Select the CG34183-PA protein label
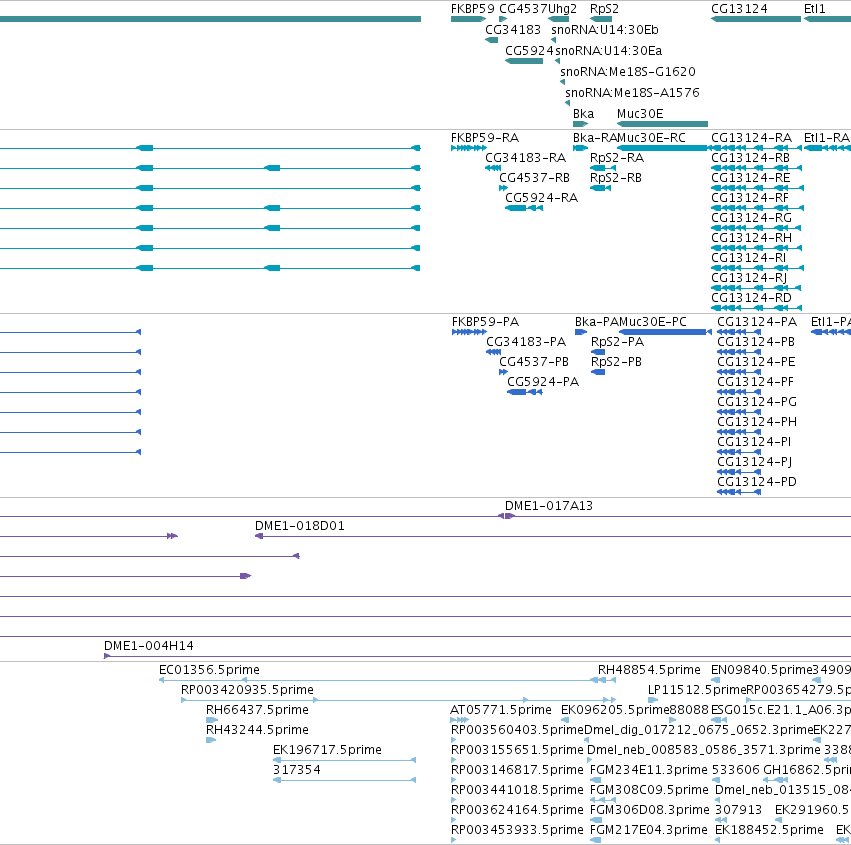The height and width of the screenshot is (845, 851). coord(526,341)
